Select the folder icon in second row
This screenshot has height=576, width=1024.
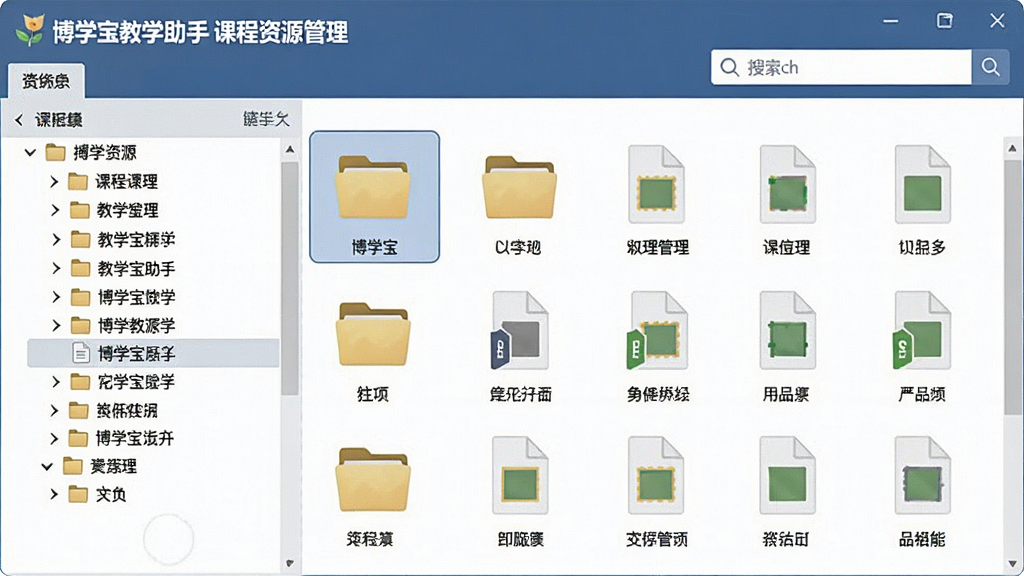point(374,334)
